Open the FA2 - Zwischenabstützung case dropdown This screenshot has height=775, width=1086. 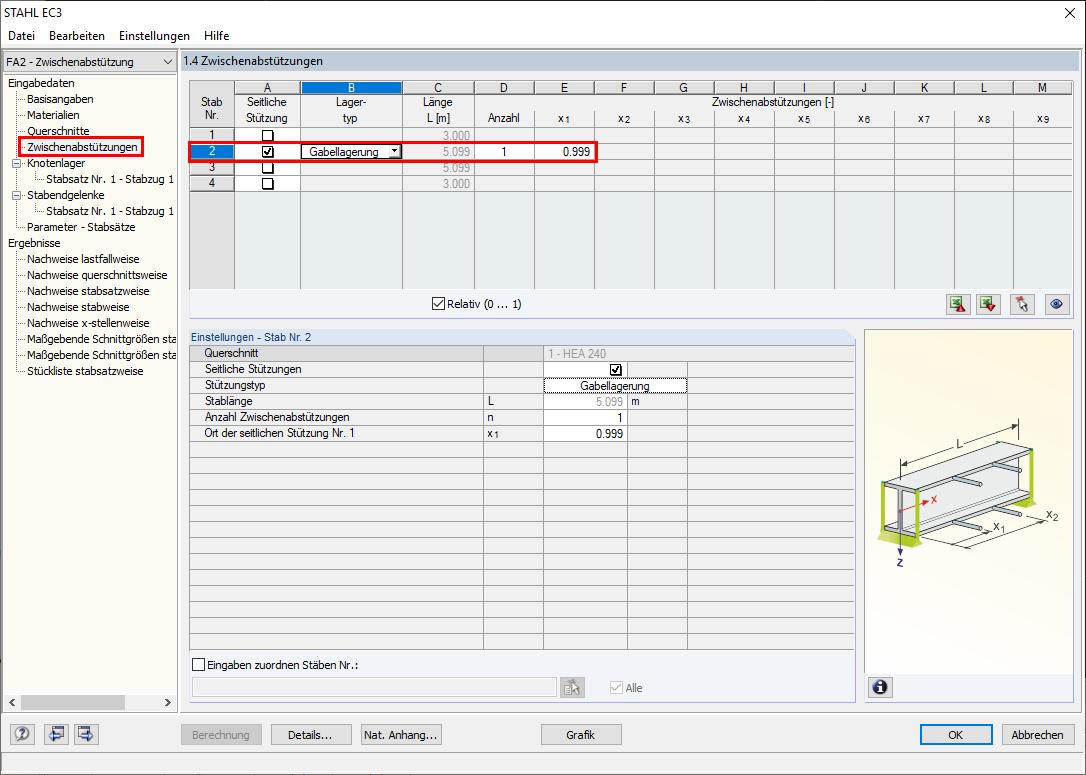pyautogui.click(x=167, y=62)
